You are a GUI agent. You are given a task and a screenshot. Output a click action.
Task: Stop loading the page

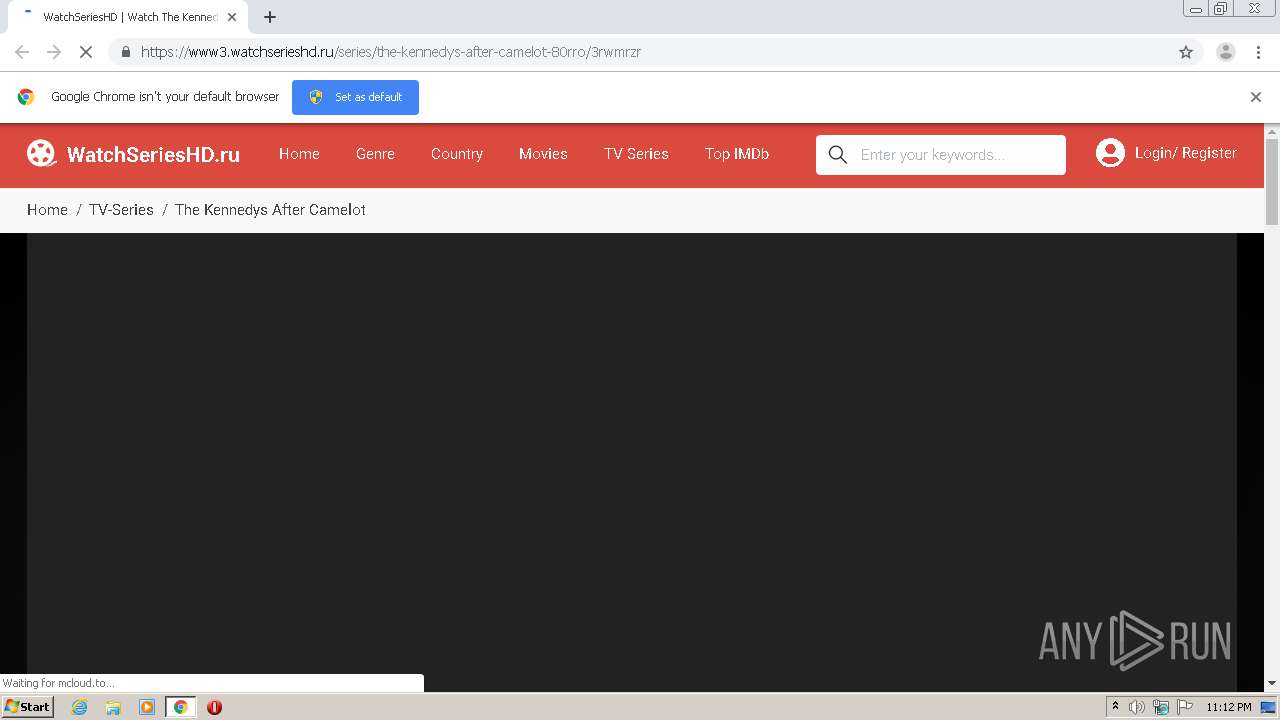coord(86,52)
